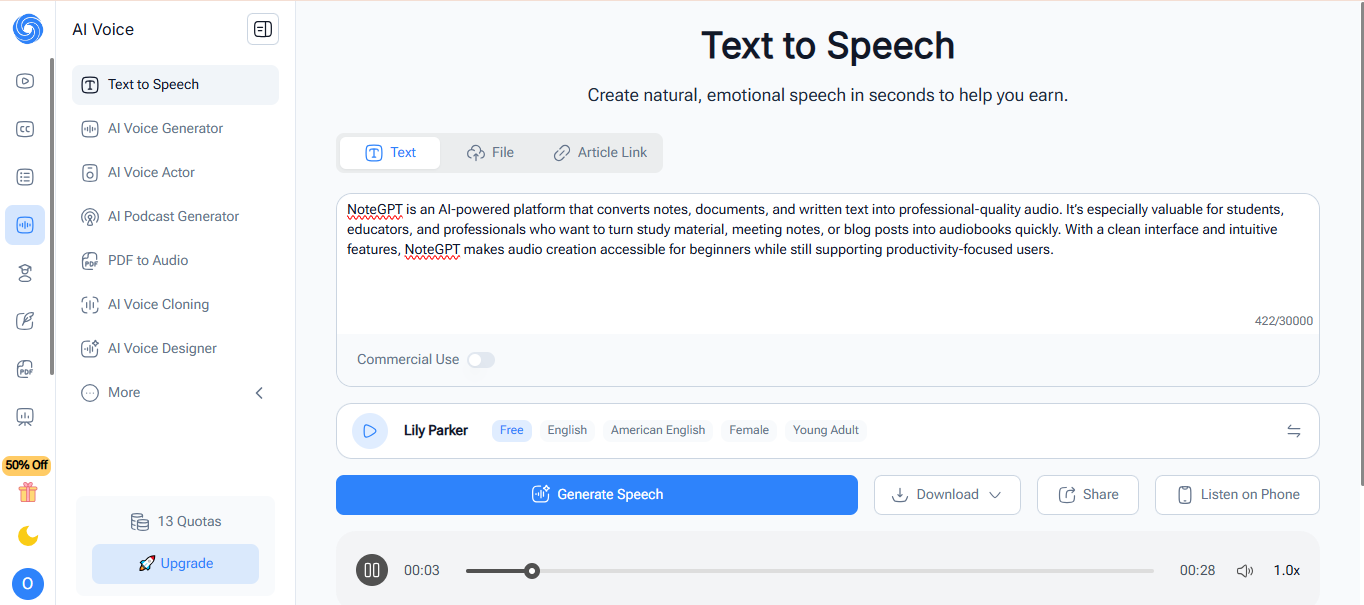This screenshot has height=605, width=1364.
Task: Change the 1.0x playback speed
Action: 1286,570
